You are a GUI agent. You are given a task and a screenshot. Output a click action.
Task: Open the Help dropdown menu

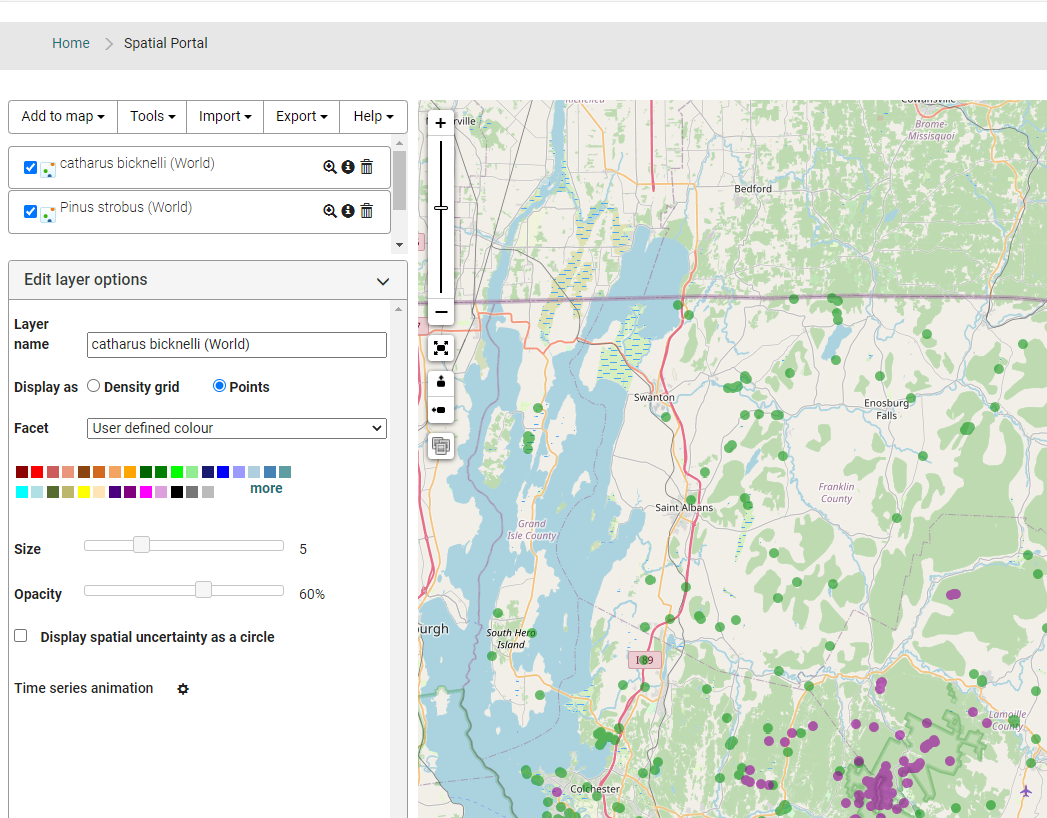tap(373, 117)
